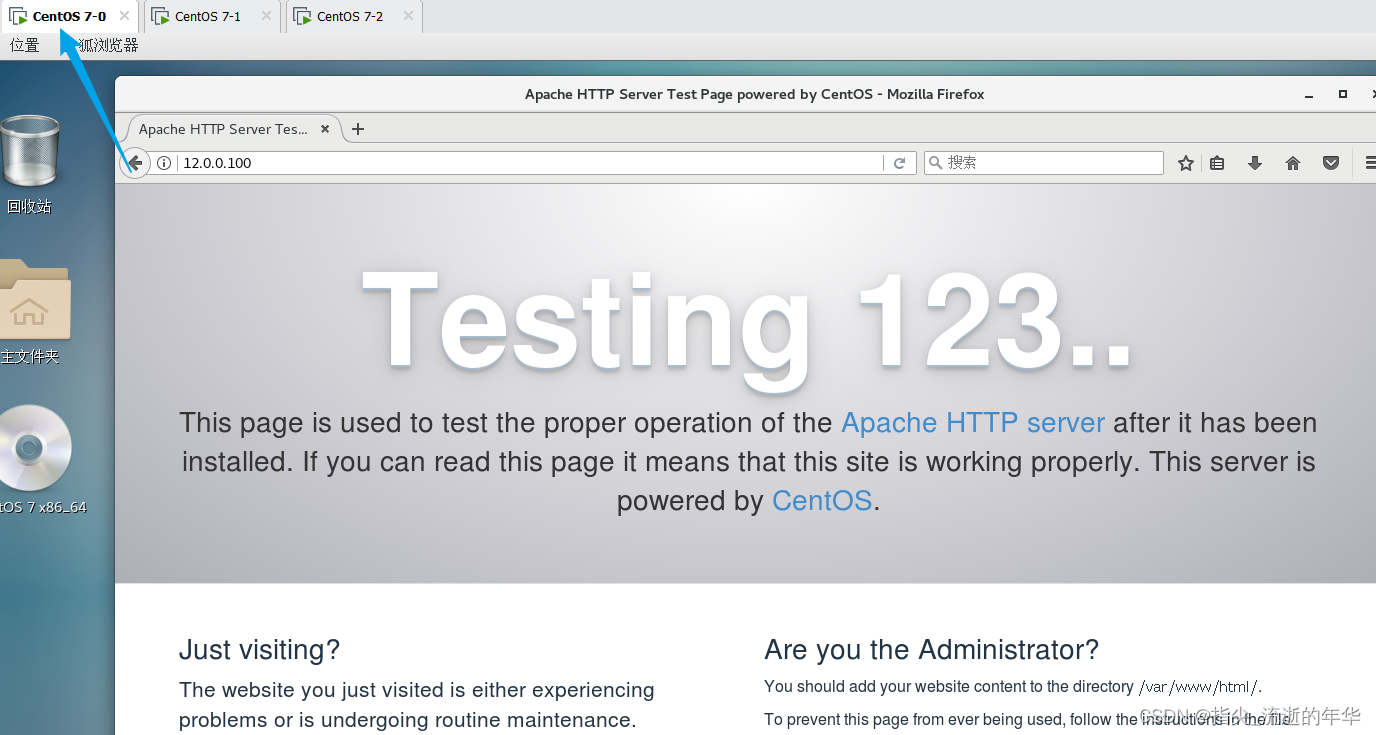Close the Apache HTTP Server Test tab
The image size is (1376, 735).
pyautogui.click(x=325, y=129)
